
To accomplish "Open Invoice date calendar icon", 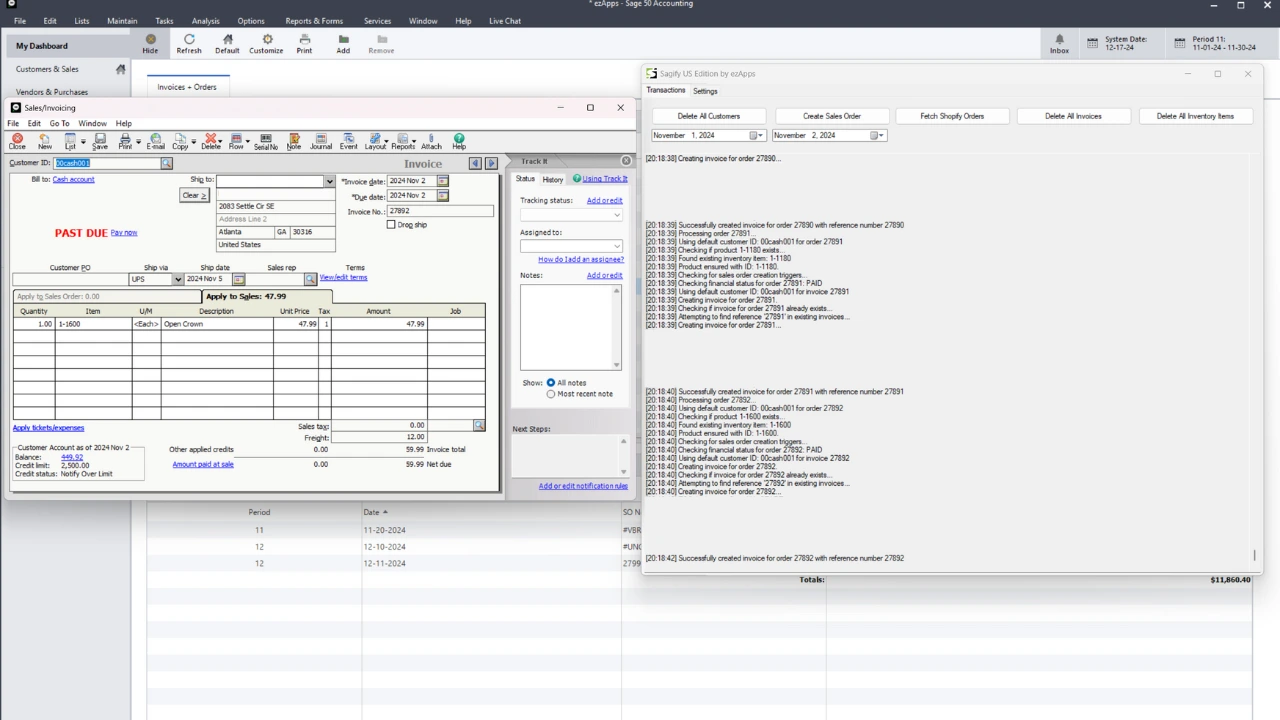I will [443, 181].
